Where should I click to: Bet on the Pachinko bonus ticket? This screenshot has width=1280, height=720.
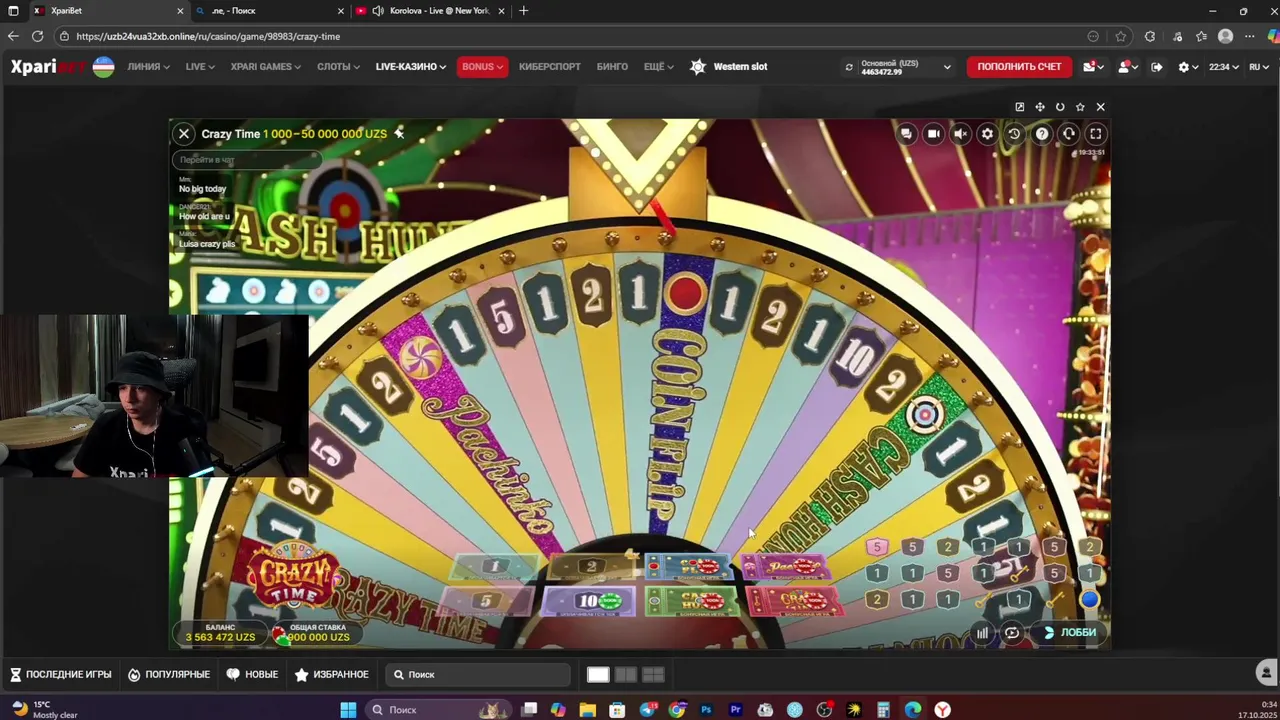(786, 567)
